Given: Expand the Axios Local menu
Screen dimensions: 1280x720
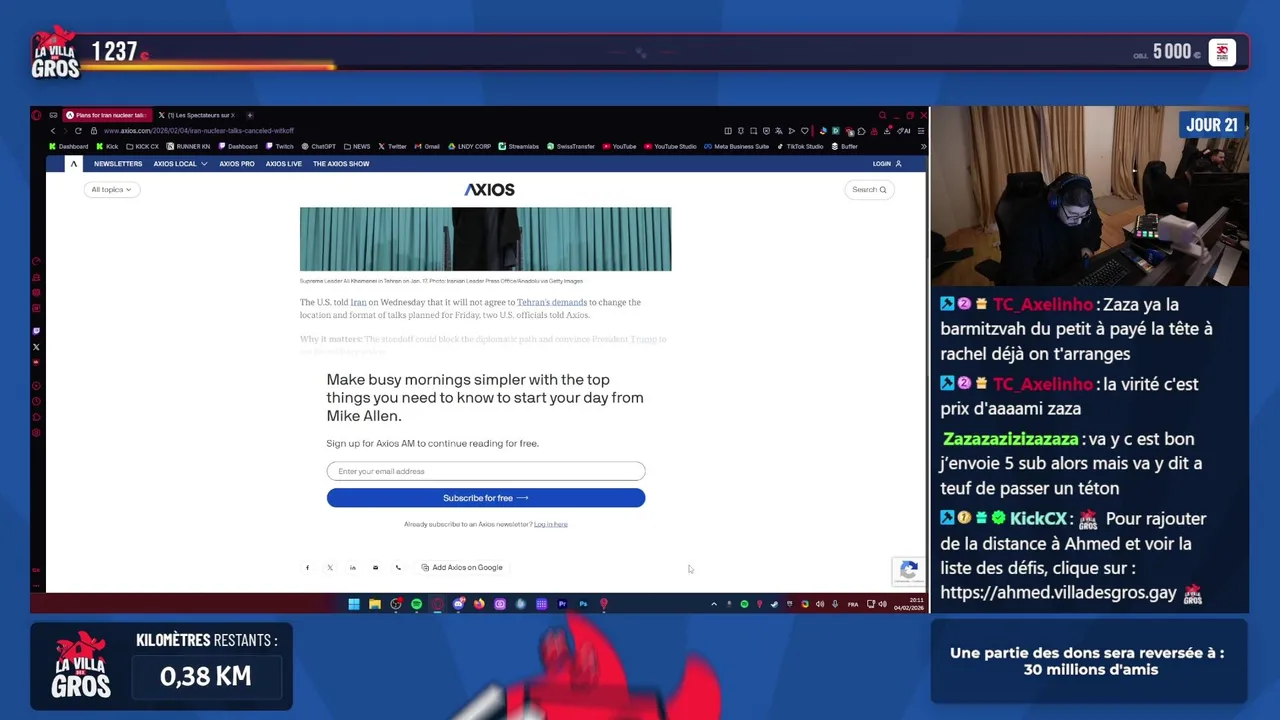Looking at the screenshot, I should 180,164.
